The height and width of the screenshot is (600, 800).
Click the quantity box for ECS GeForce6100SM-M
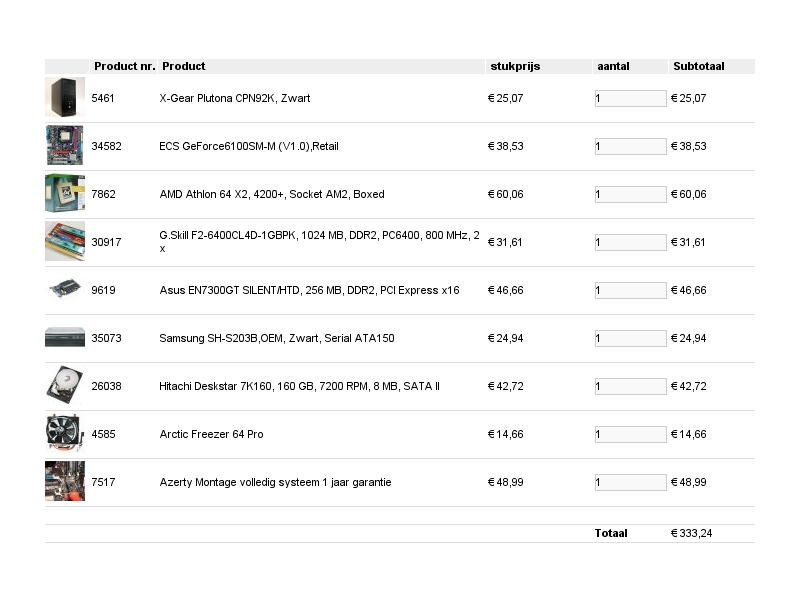click(x=631, y=146)
